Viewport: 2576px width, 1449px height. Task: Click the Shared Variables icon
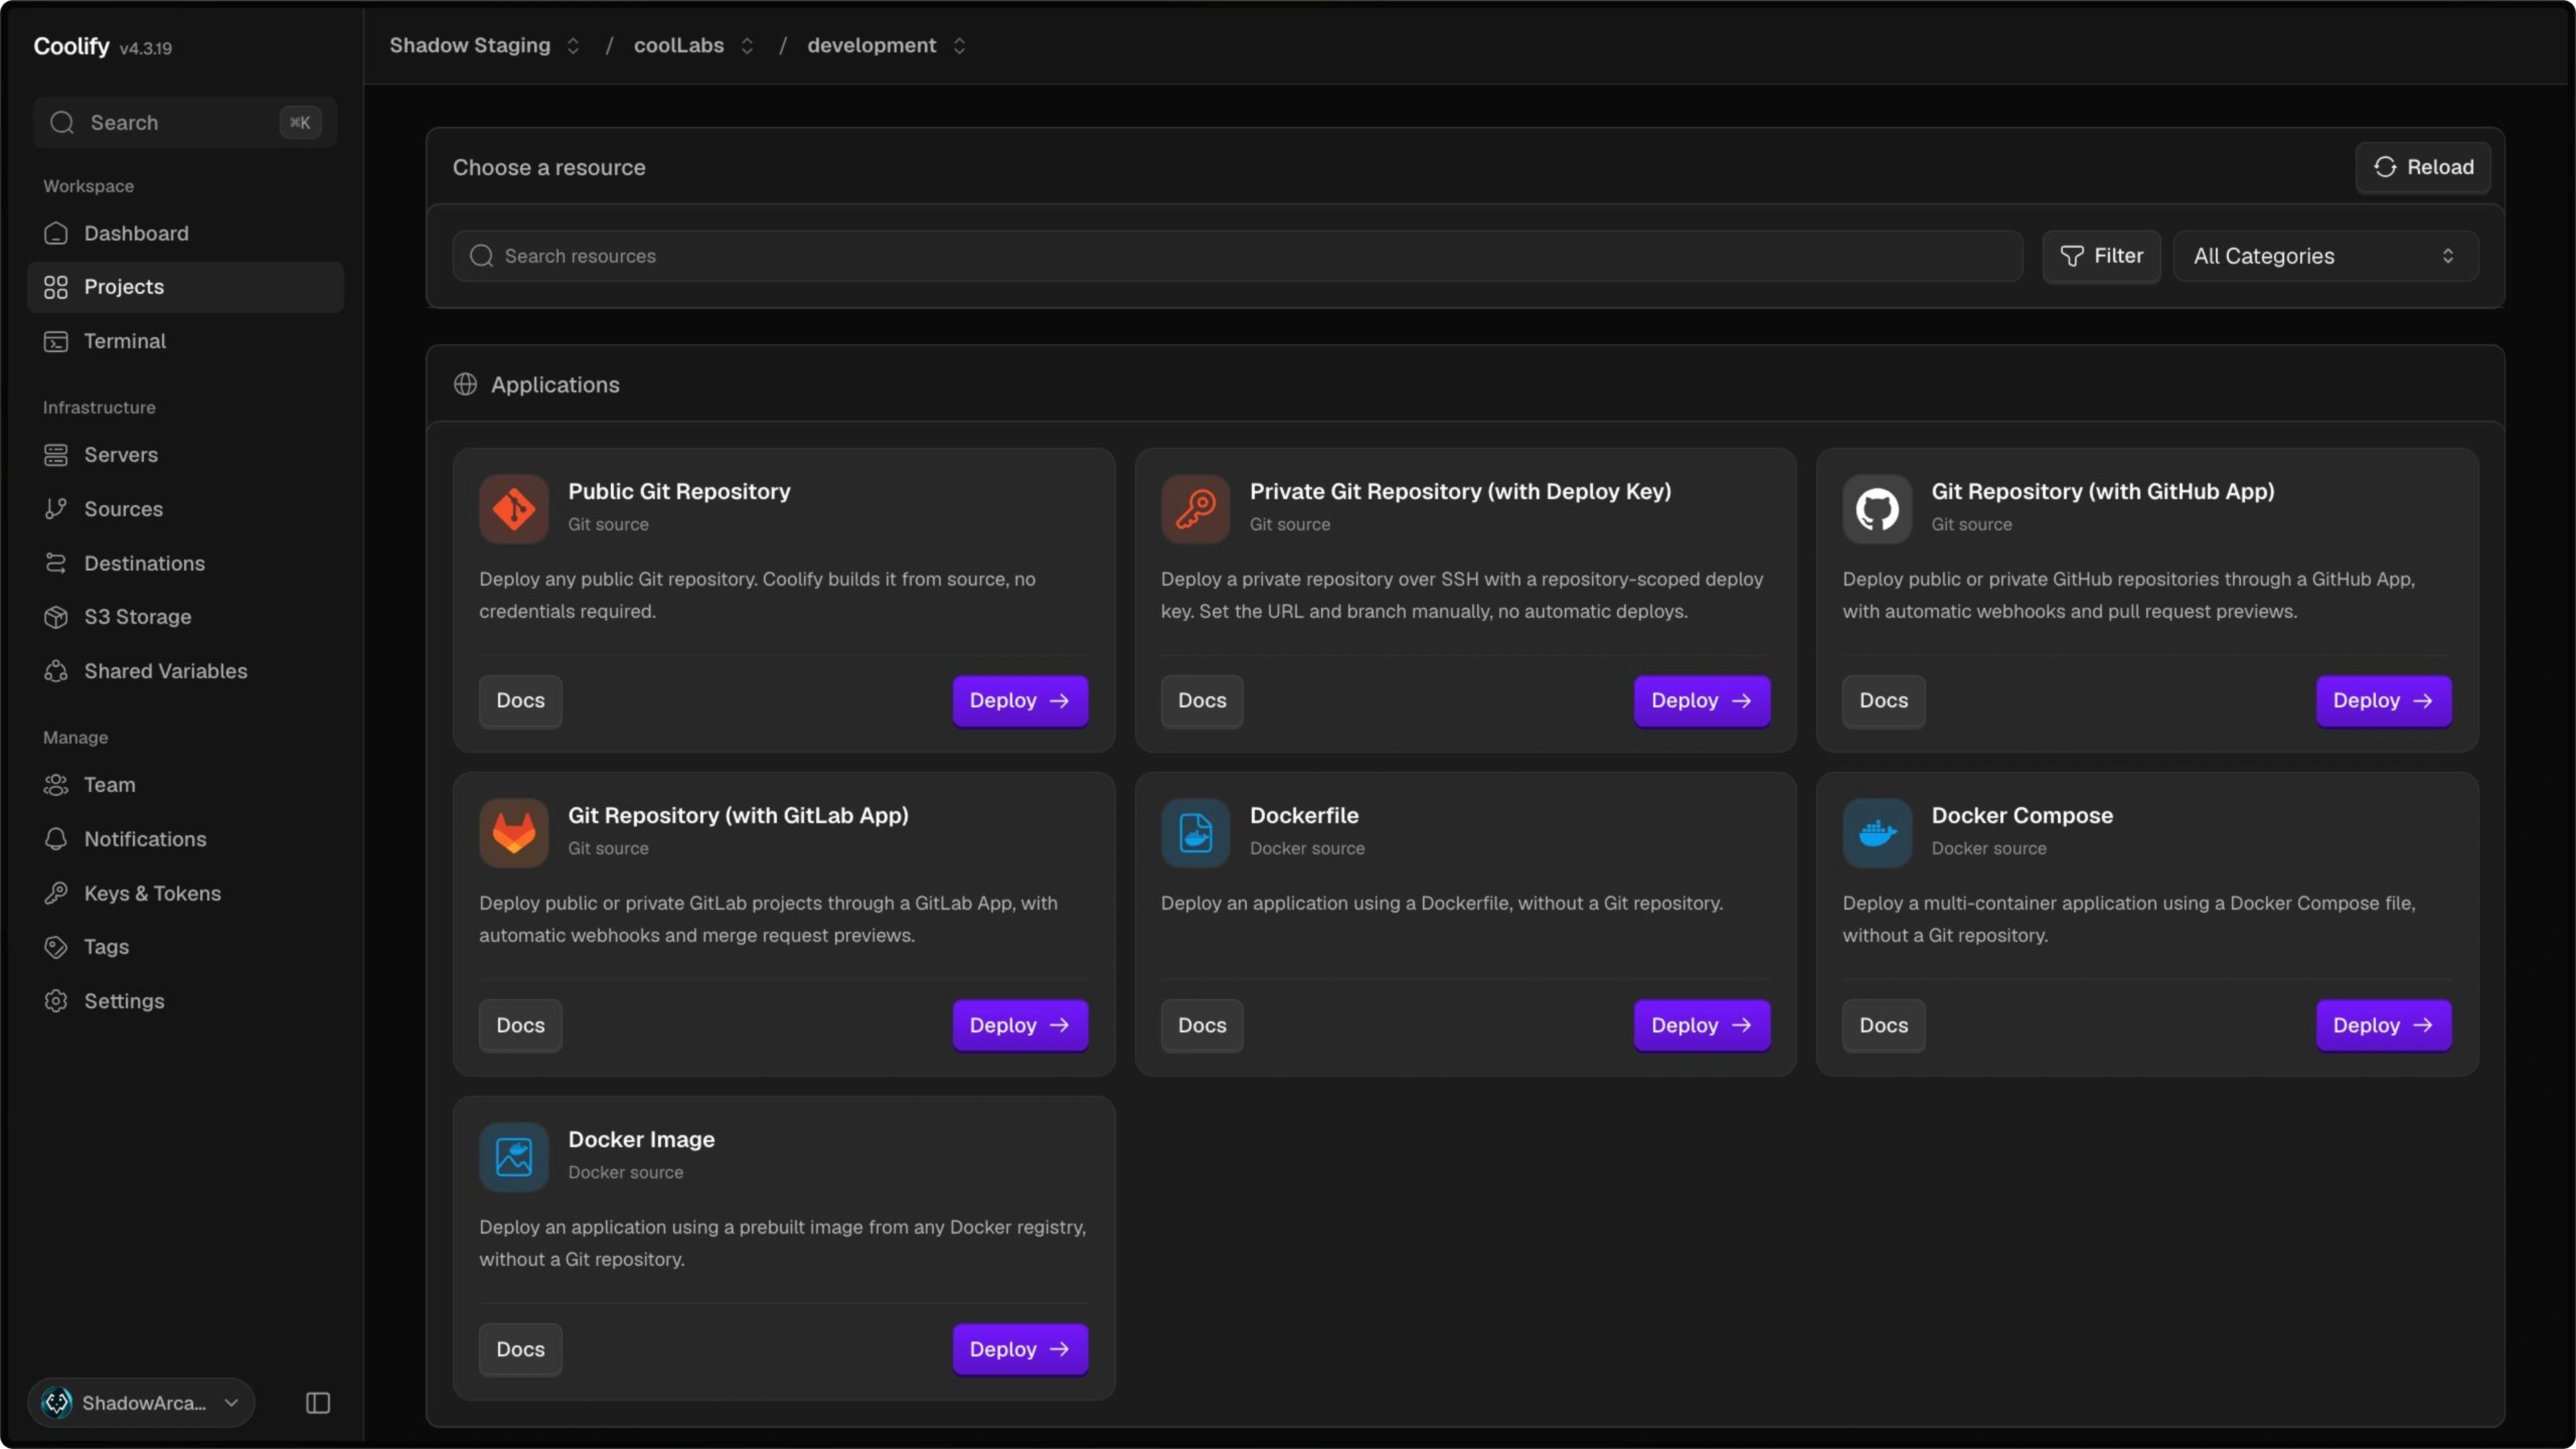[x=56, y=670]
